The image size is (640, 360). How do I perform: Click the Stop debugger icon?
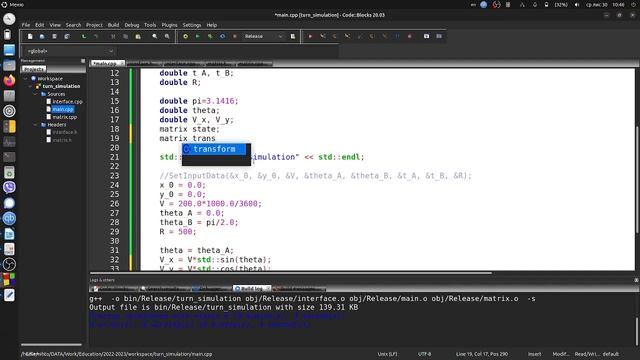409,36
